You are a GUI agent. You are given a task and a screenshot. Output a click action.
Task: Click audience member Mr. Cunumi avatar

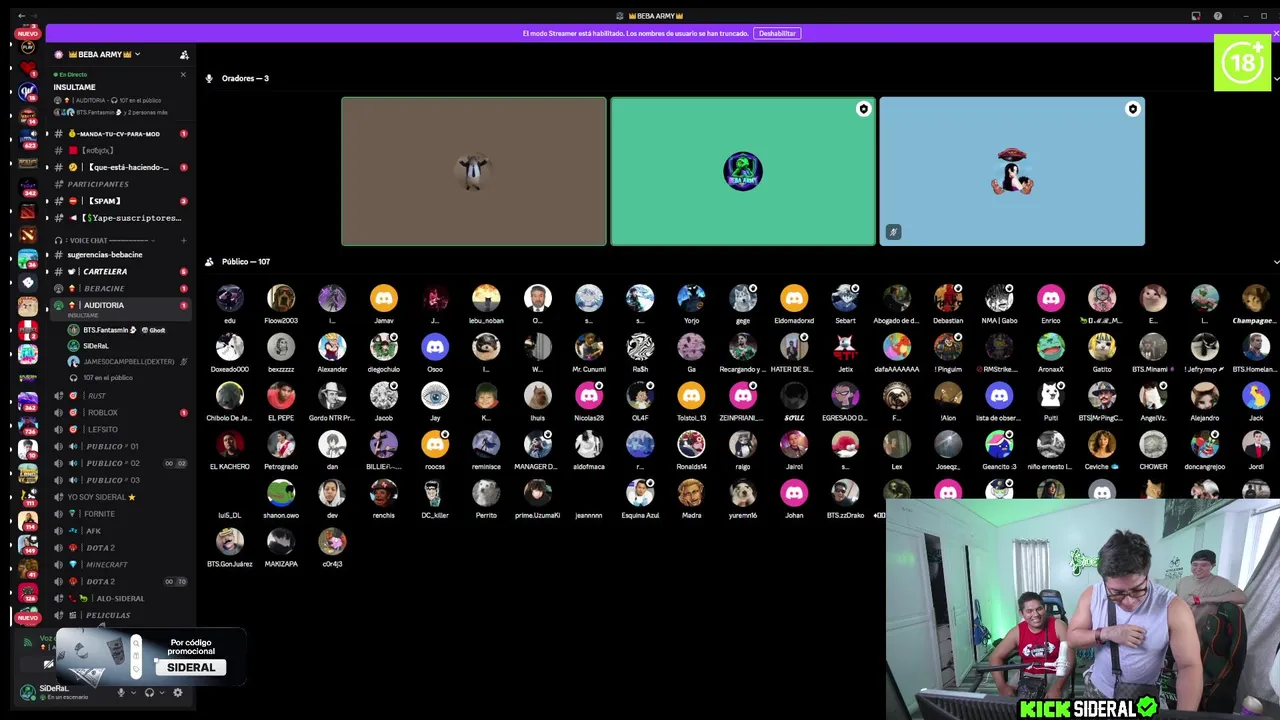589,347
